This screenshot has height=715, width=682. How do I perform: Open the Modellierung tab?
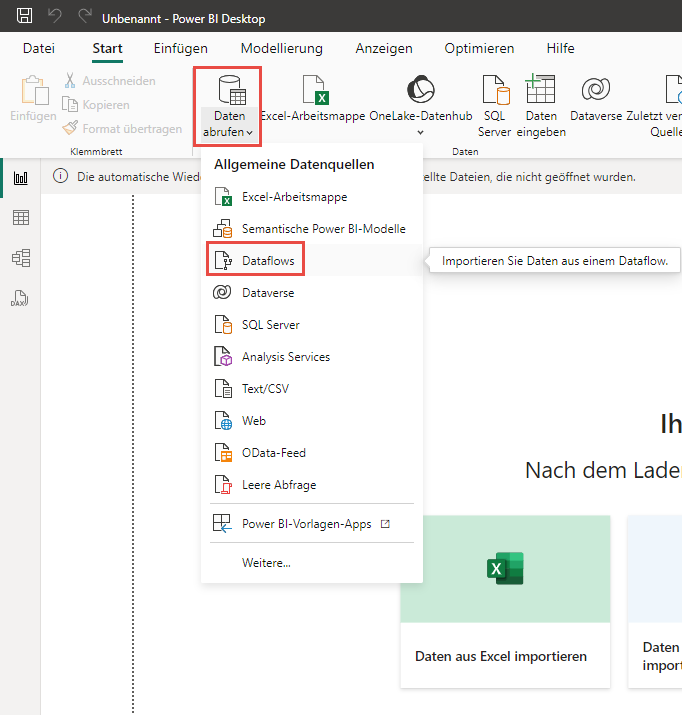click(282, 48)
